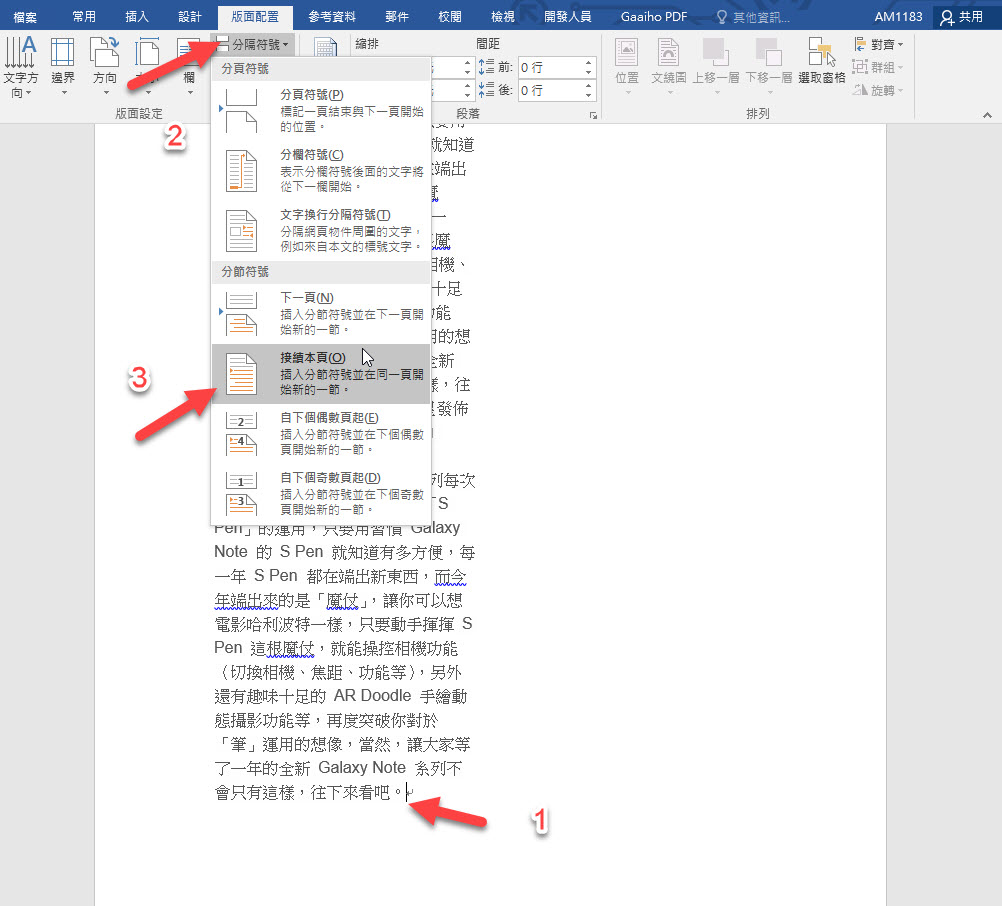Click the 後 spacing after input field
This screenshot has height=906, width=1002.
550,90
